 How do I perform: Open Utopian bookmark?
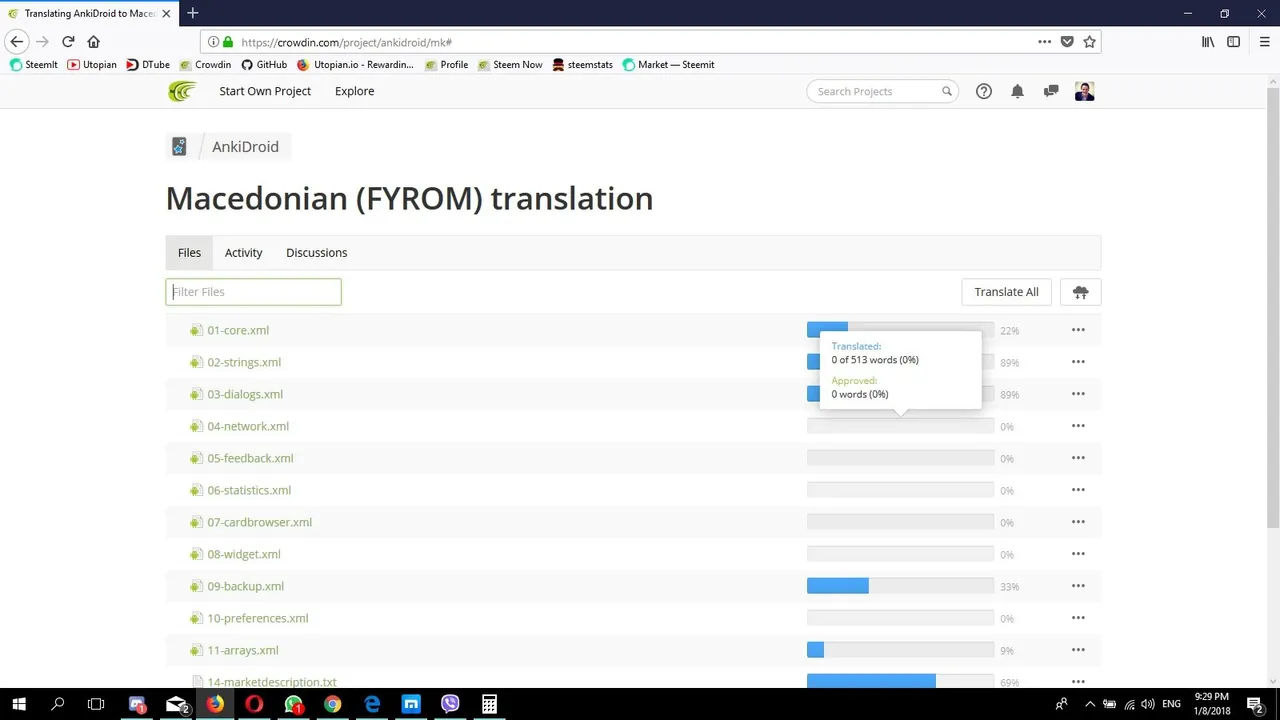coord(92,65)
